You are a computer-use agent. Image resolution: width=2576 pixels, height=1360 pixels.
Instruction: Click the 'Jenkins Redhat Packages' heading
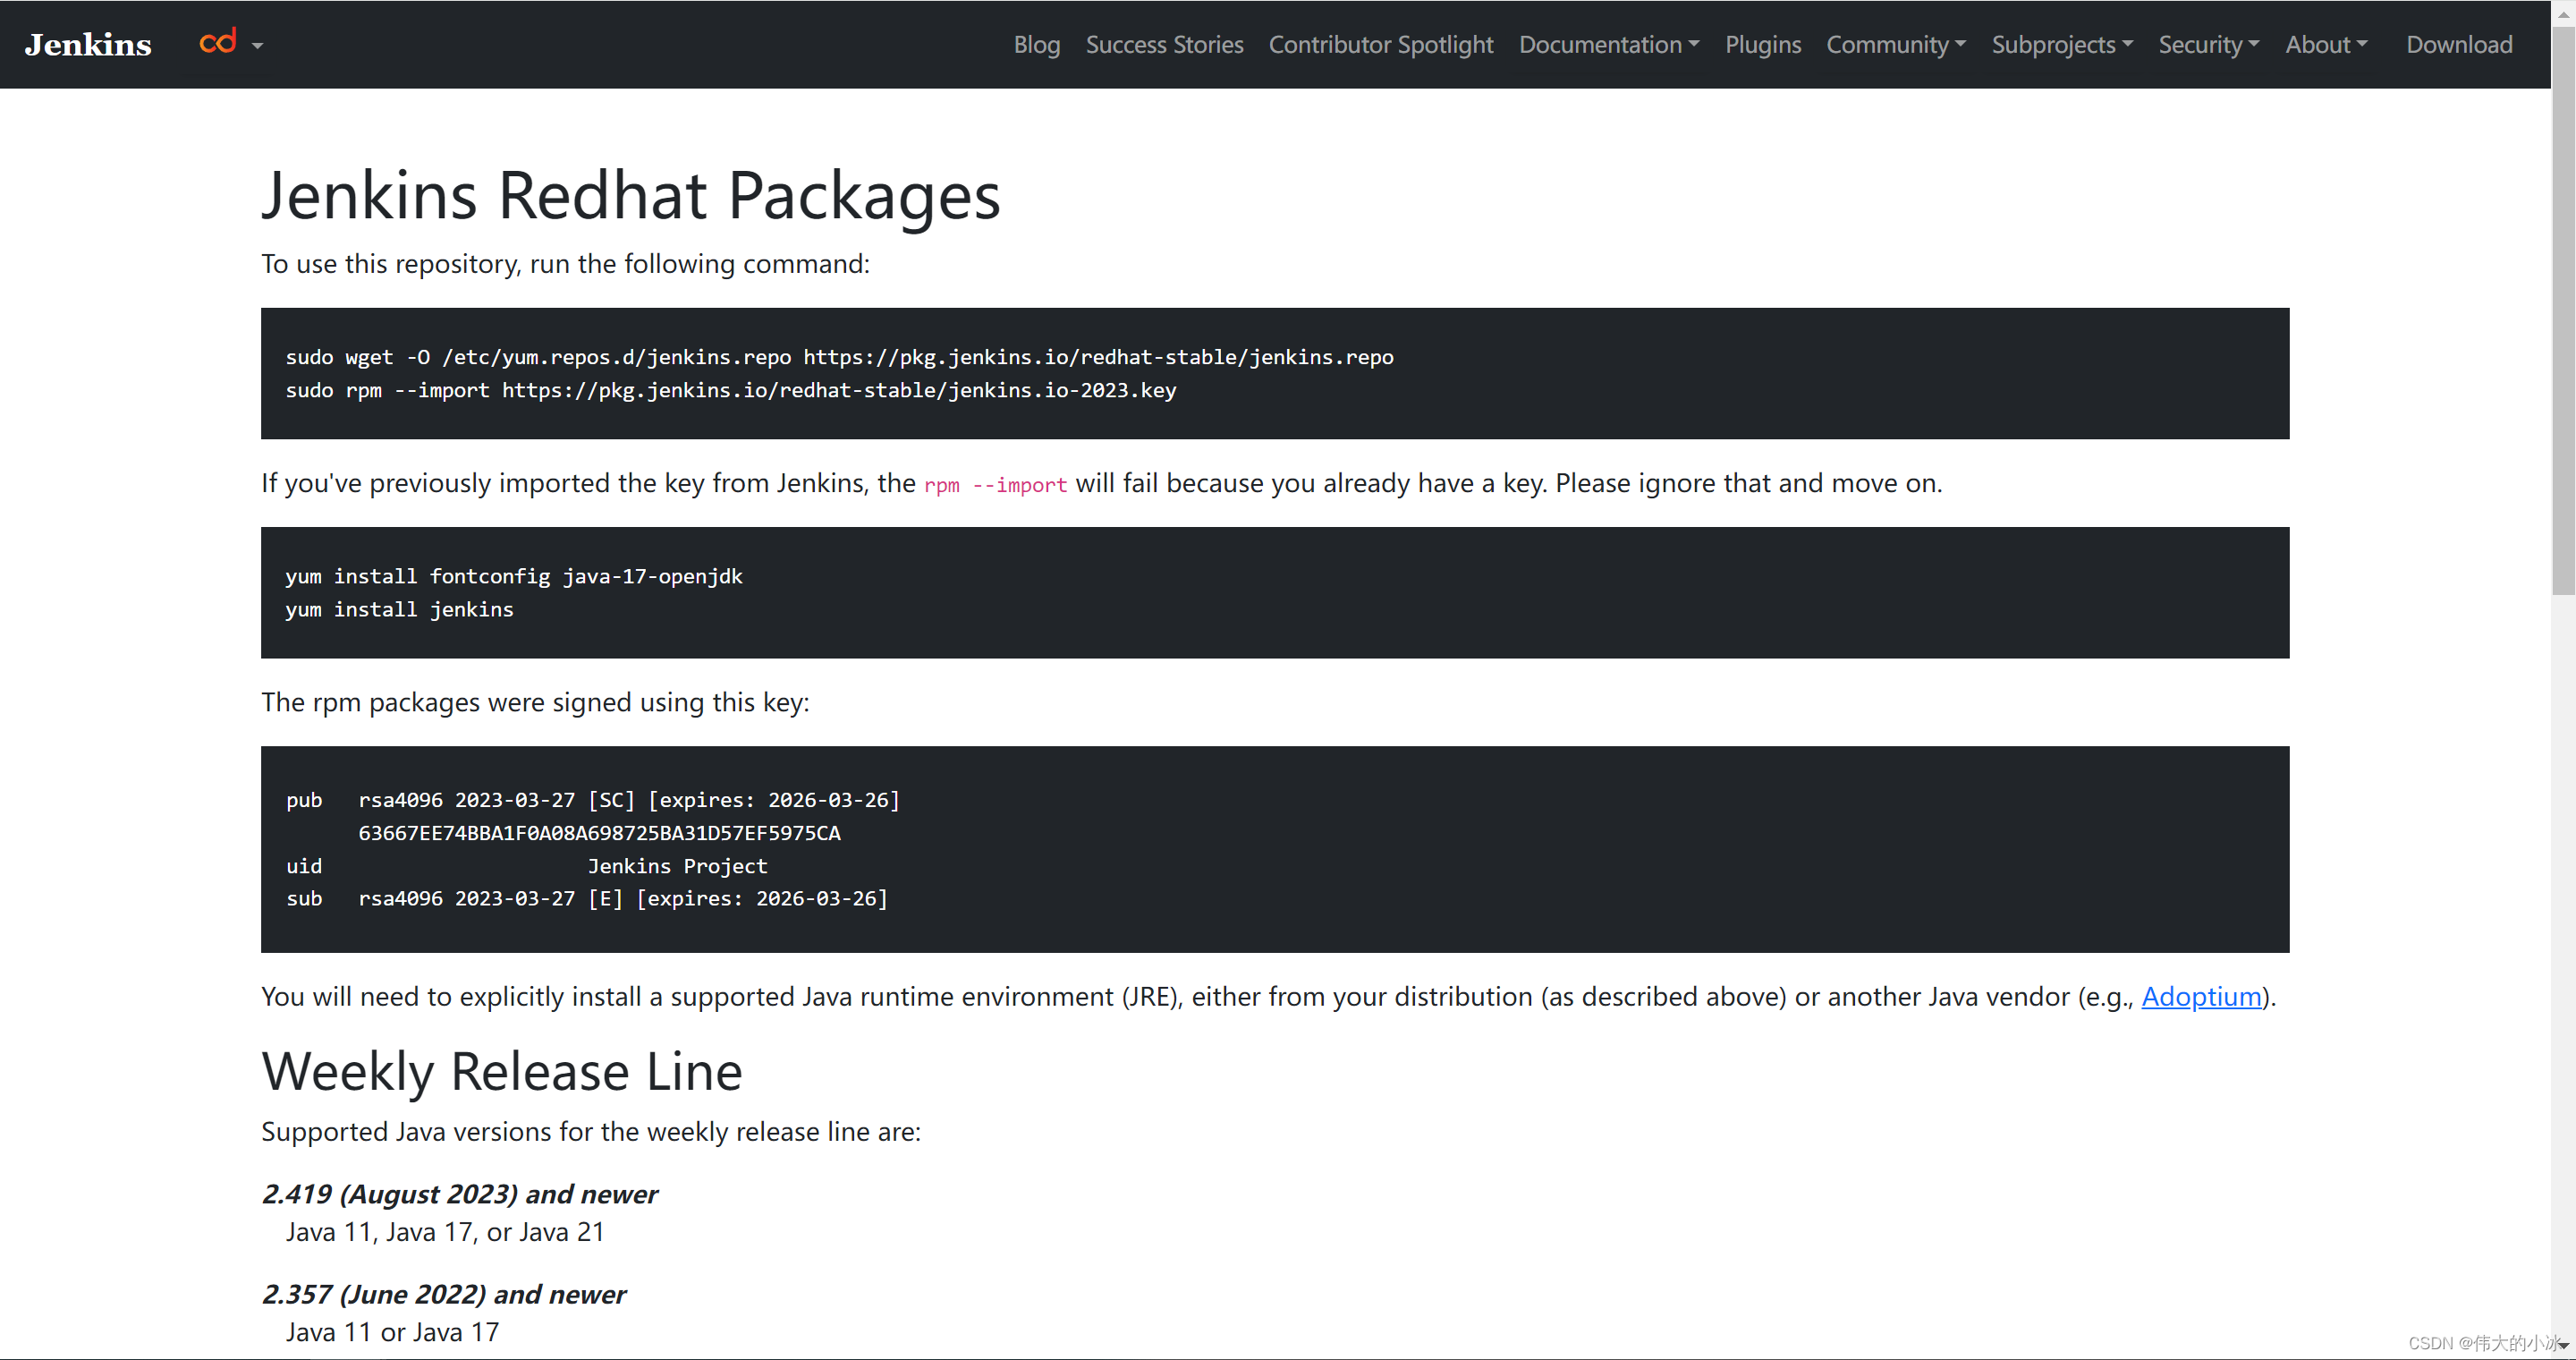point(630,195)
